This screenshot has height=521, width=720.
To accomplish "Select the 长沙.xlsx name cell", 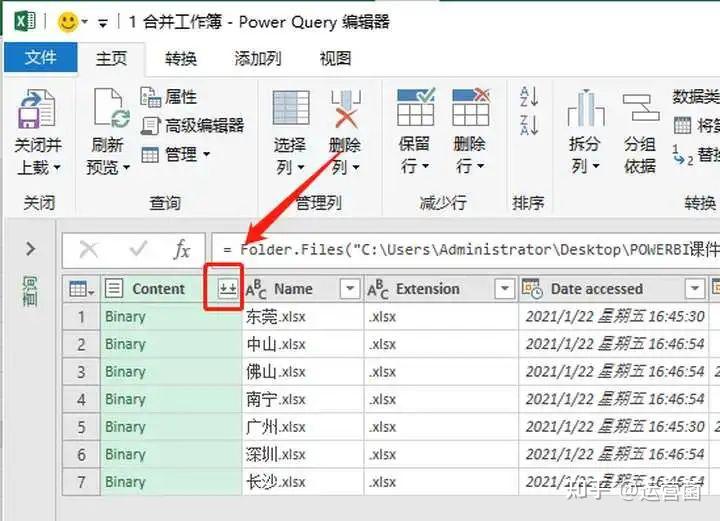I will pyautogui.click(x=303, y=482).
